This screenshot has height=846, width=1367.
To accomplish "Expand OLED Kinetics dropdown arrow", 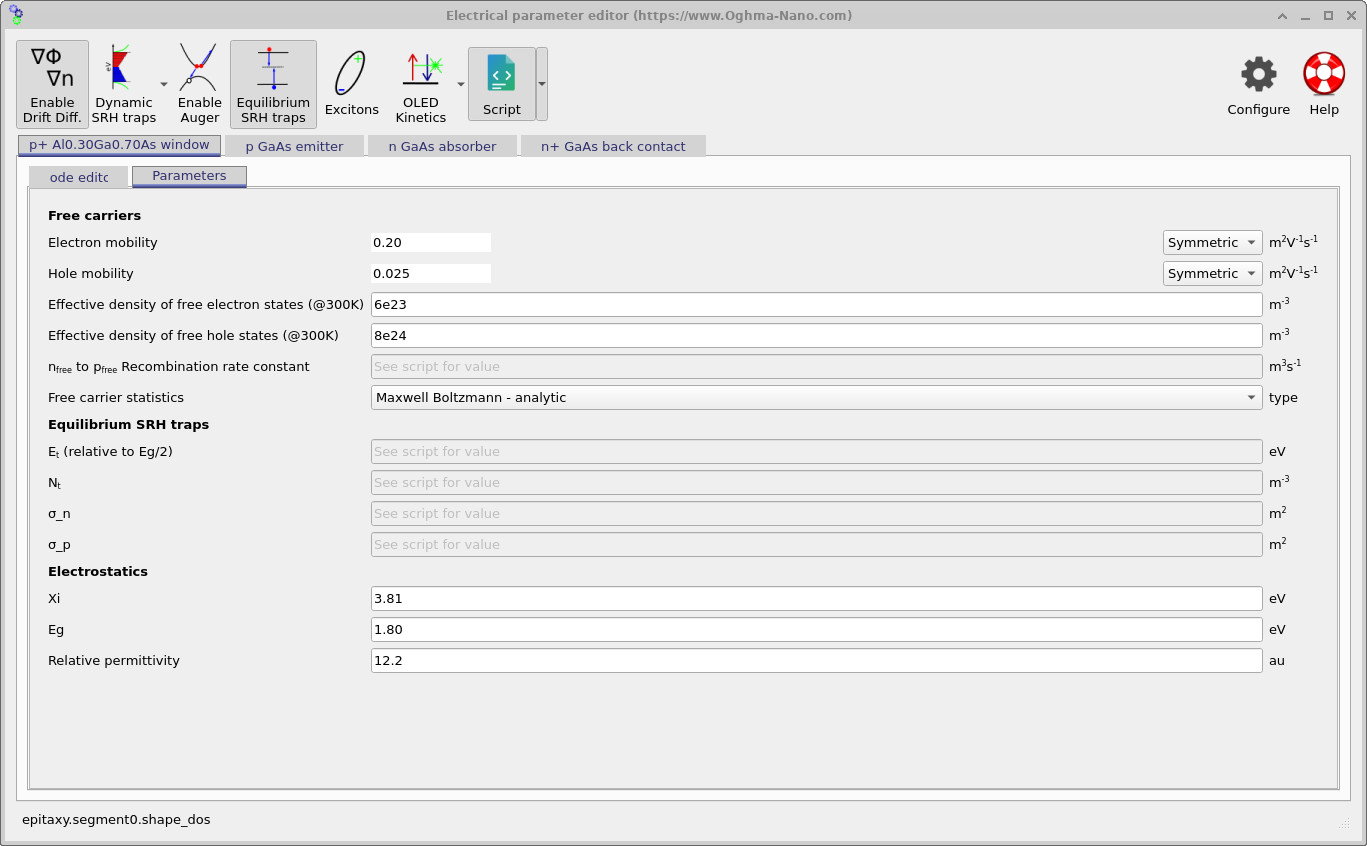I will point(461,85).
